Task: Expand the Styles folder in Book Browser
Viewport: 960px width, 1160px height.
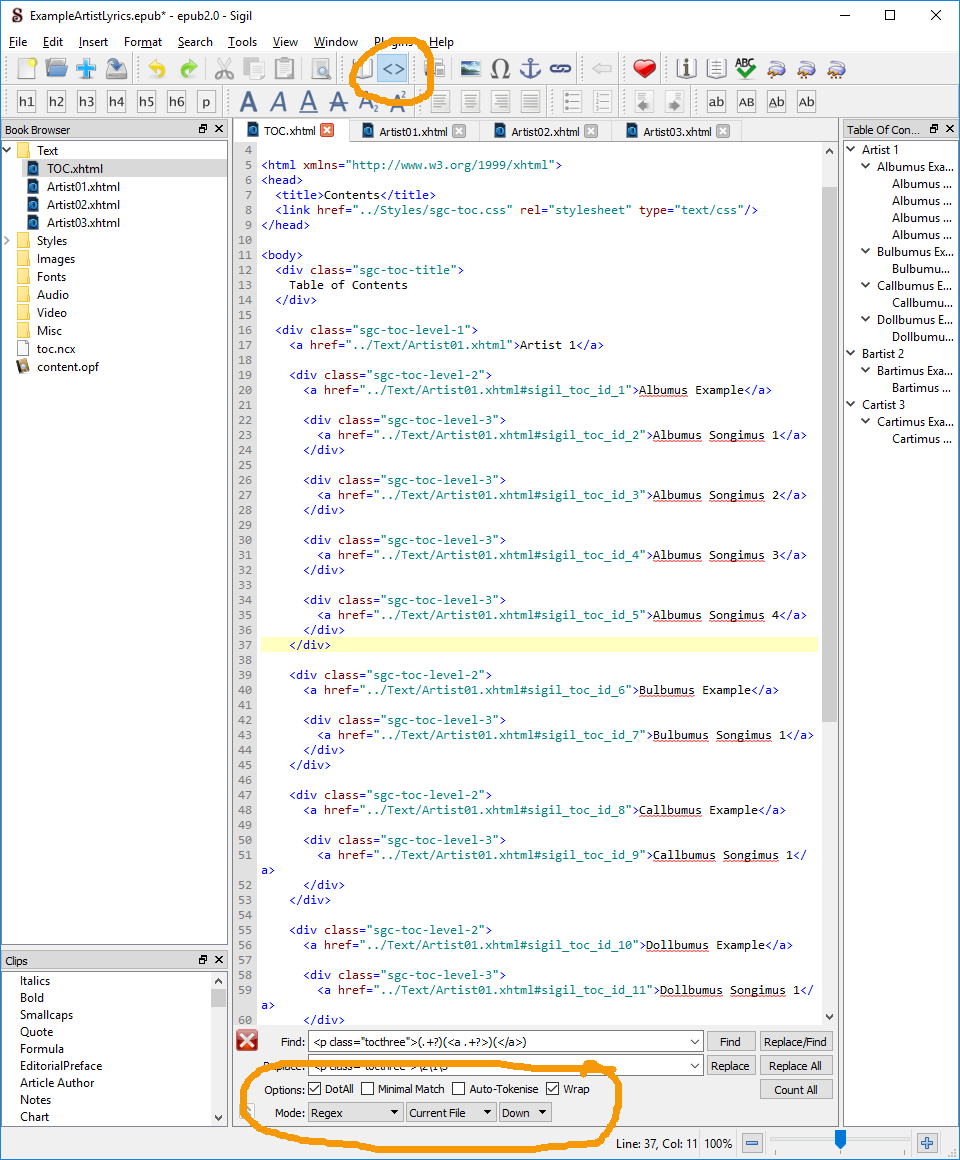Action: [x=9, y=241]
